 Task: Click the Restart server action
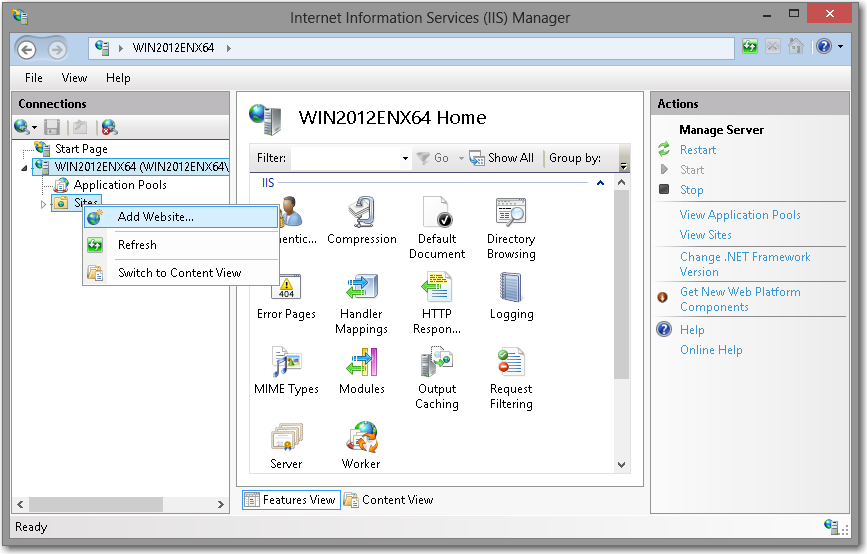click(x=698, y=150)
